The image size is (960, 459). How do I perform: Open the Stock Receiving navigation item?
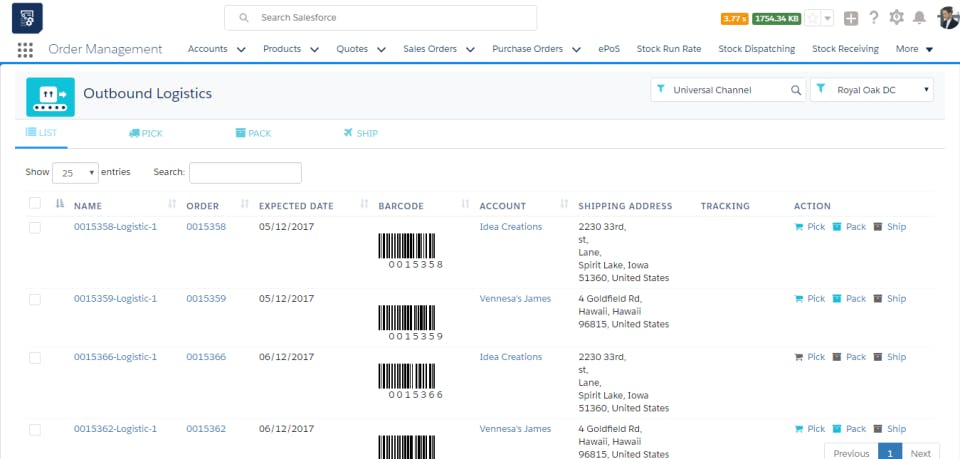(845, 49)
